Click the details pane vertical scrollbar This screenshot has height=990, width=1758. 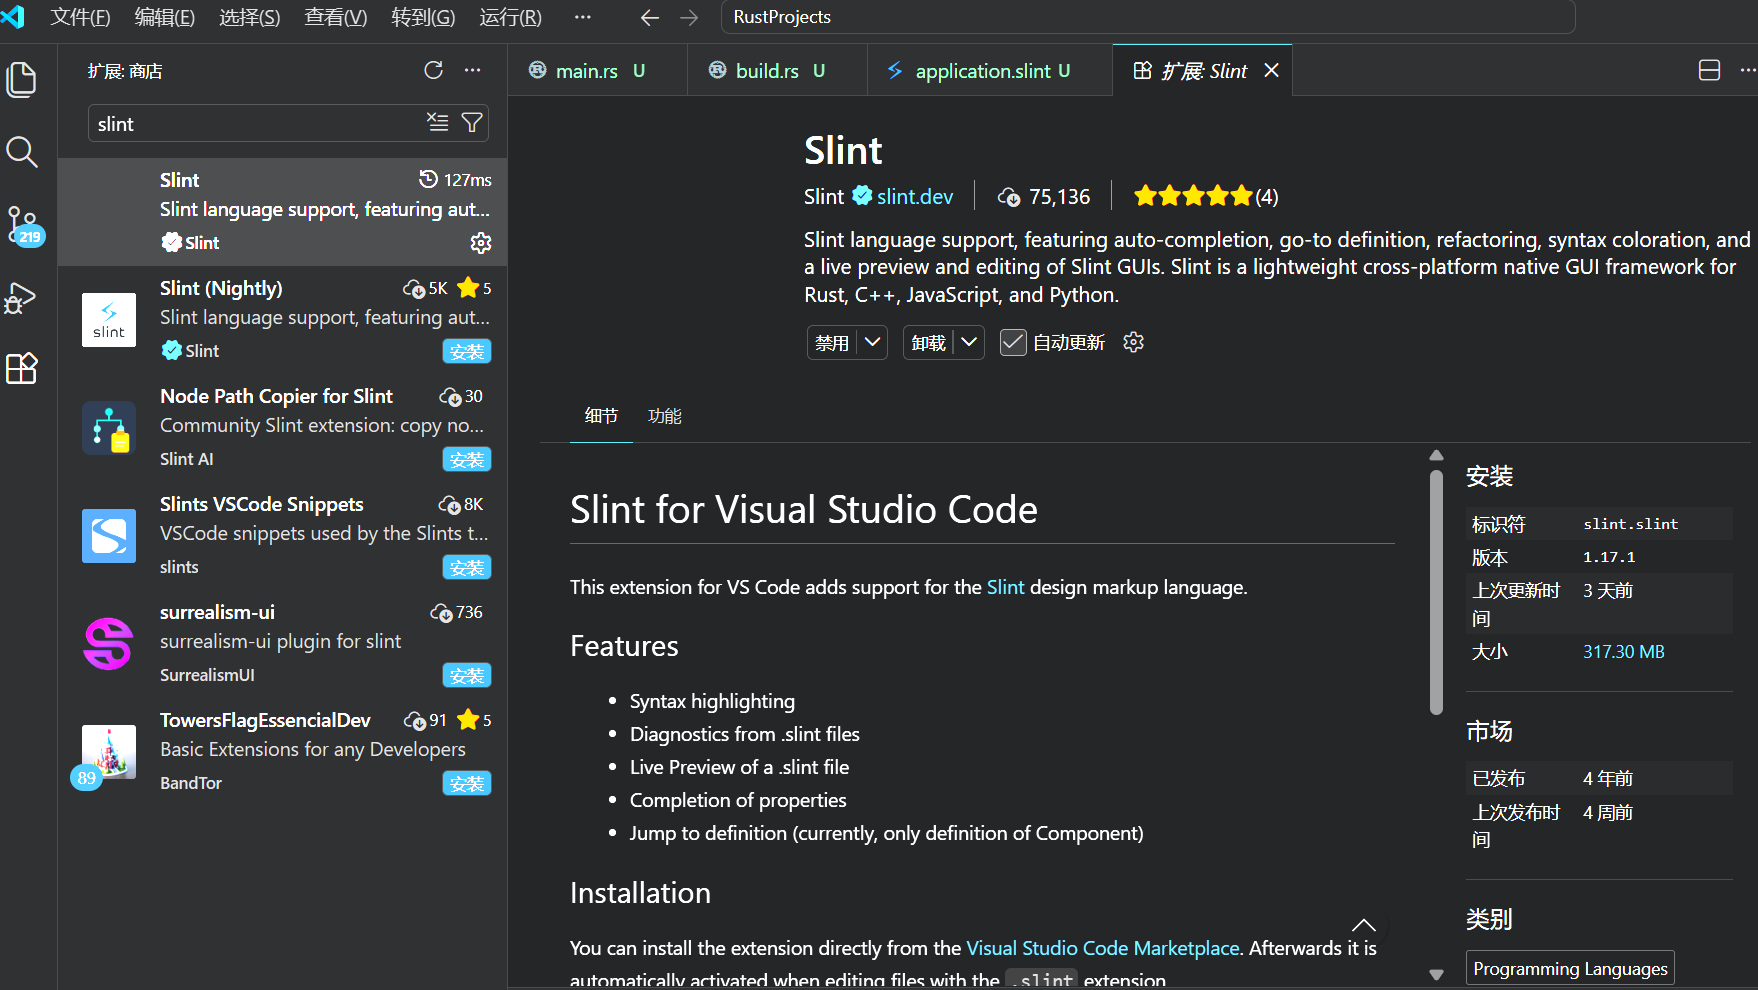[x=1436, y=592]
